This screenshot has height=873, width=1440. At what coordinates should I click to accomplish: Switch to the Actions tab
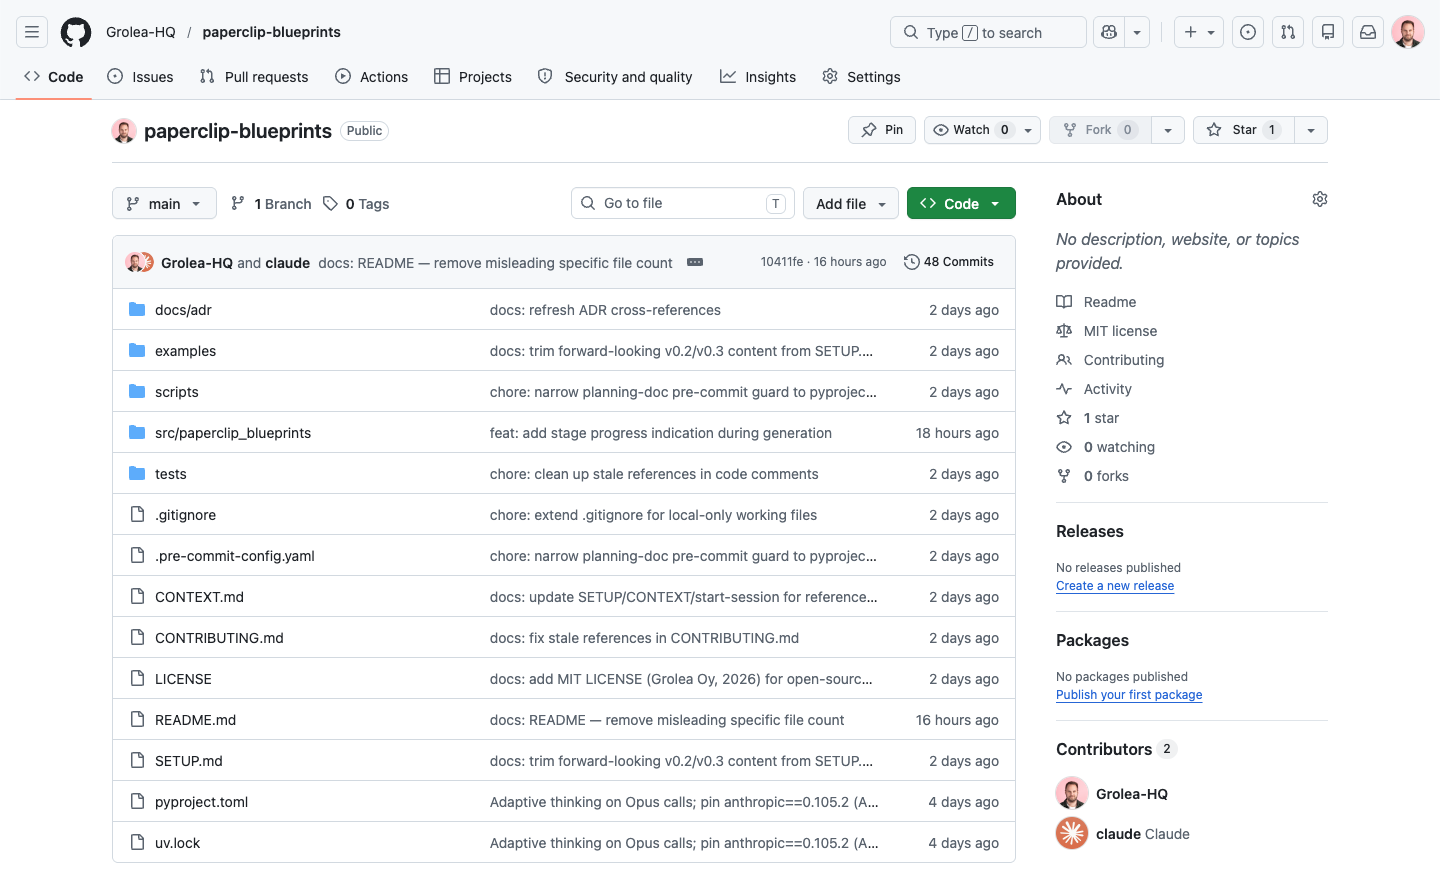[372, 77]
